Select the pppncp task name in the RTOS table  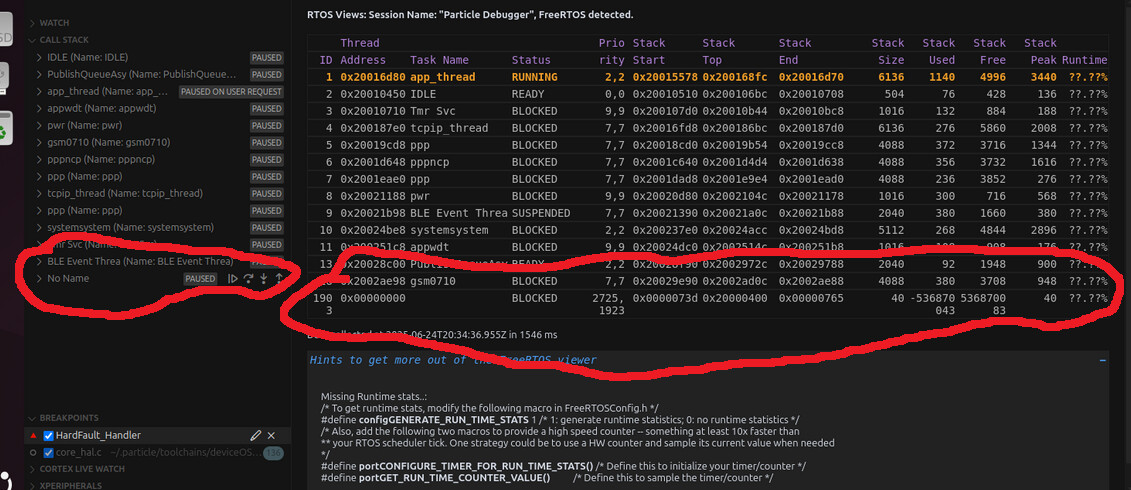pyautogui.click(x=429, y=162)
